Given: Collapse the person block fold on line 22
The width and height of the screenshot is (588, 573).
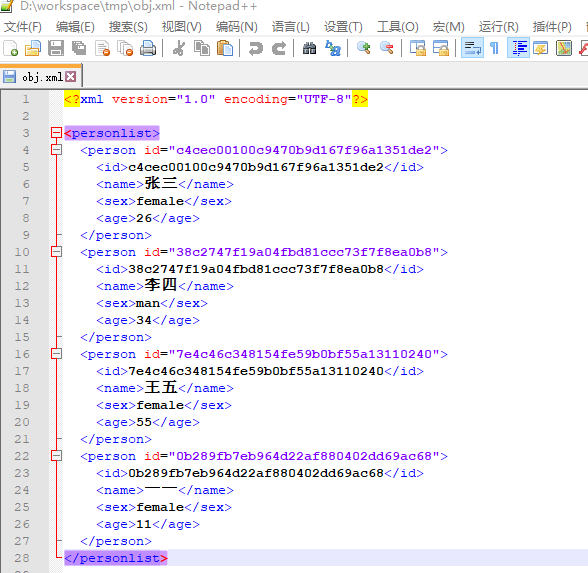Looking at the screenshot, I should click(x=56, y=456).
